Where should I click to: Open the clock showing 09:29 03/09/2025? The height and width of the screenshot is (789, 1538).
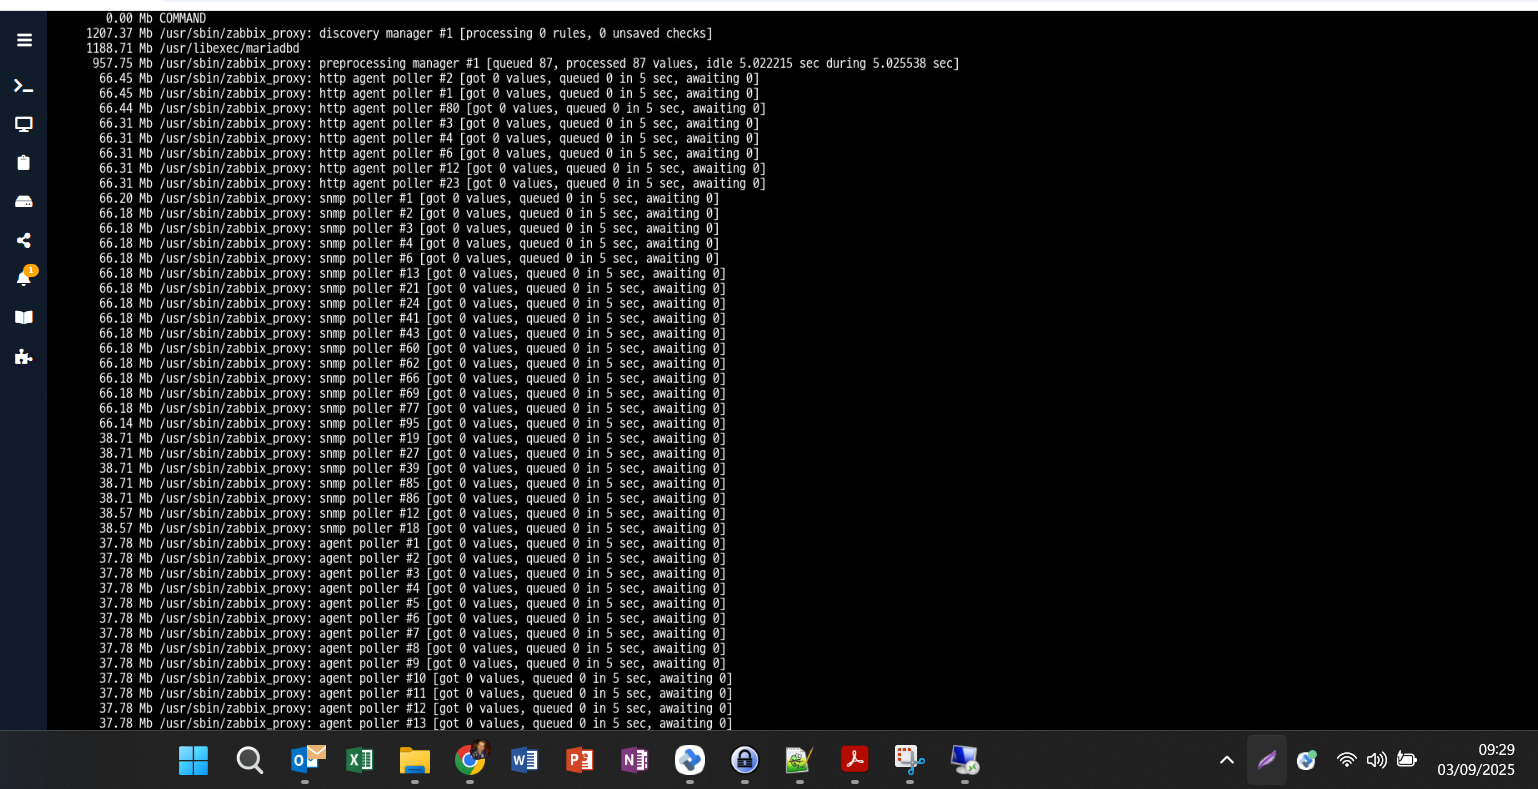[x=1476, y=760]
